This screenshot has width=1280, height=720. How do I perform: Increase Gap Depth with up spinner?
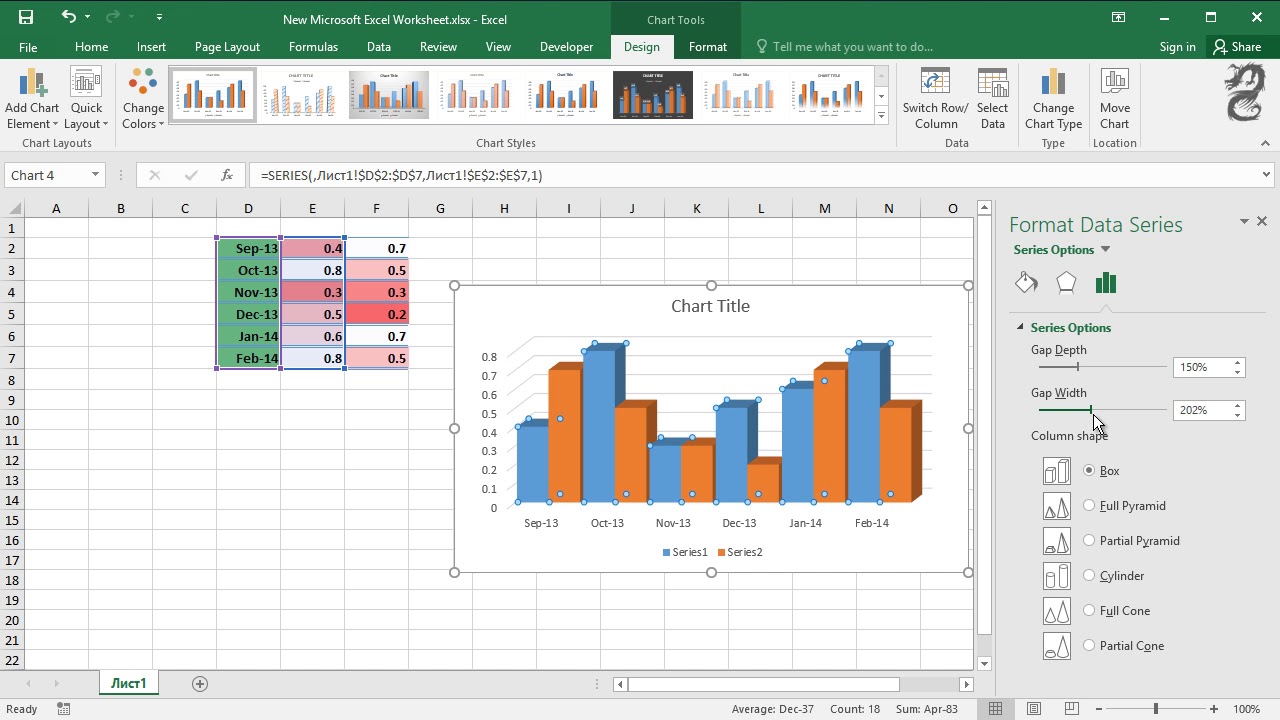1238,363
